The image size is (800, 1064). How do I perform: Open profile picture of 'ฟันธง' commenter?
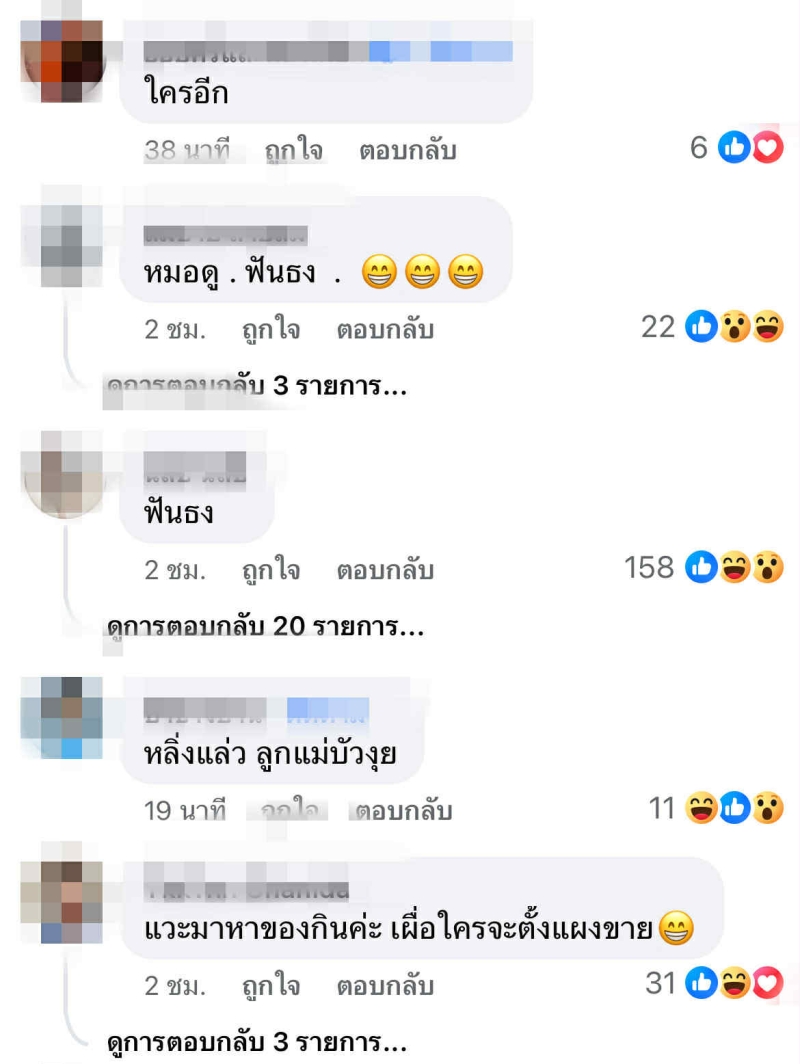[62, 474]
